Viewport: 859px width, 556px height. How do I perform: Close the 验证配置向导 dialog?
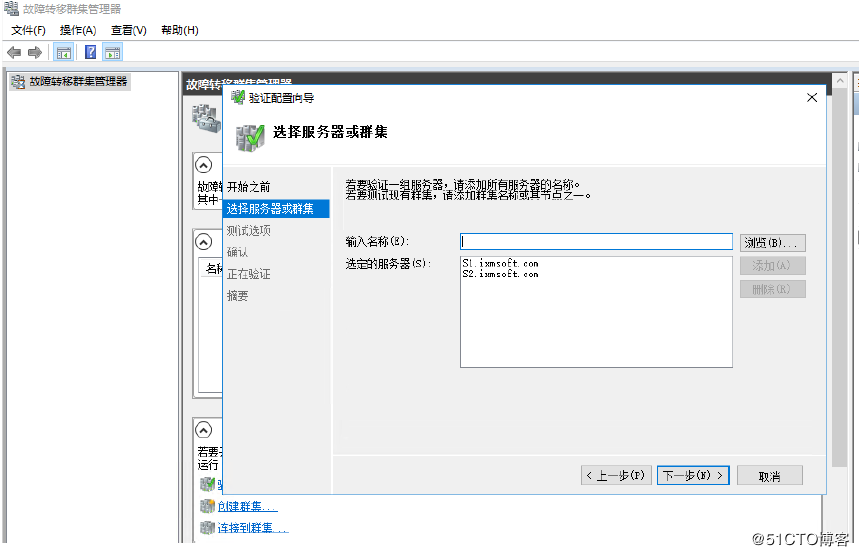(x=812, y=98)
